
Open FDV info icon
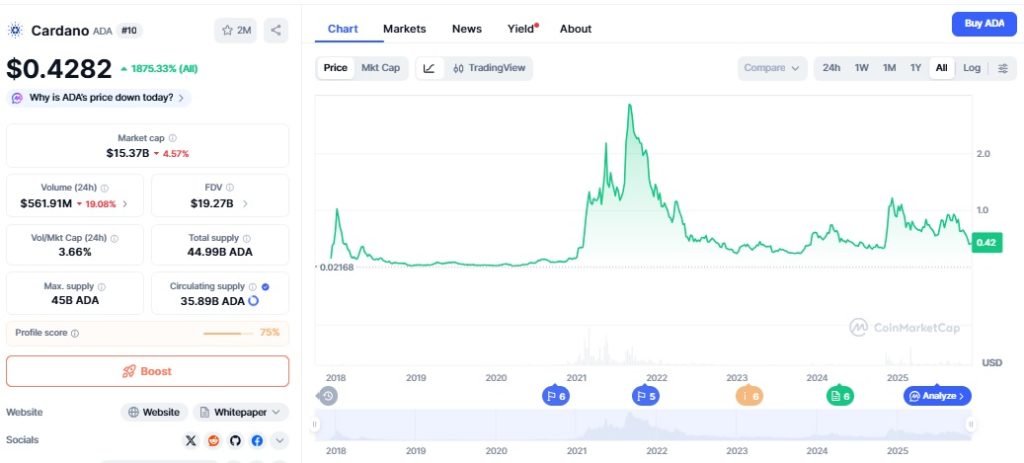click(230, 188)
